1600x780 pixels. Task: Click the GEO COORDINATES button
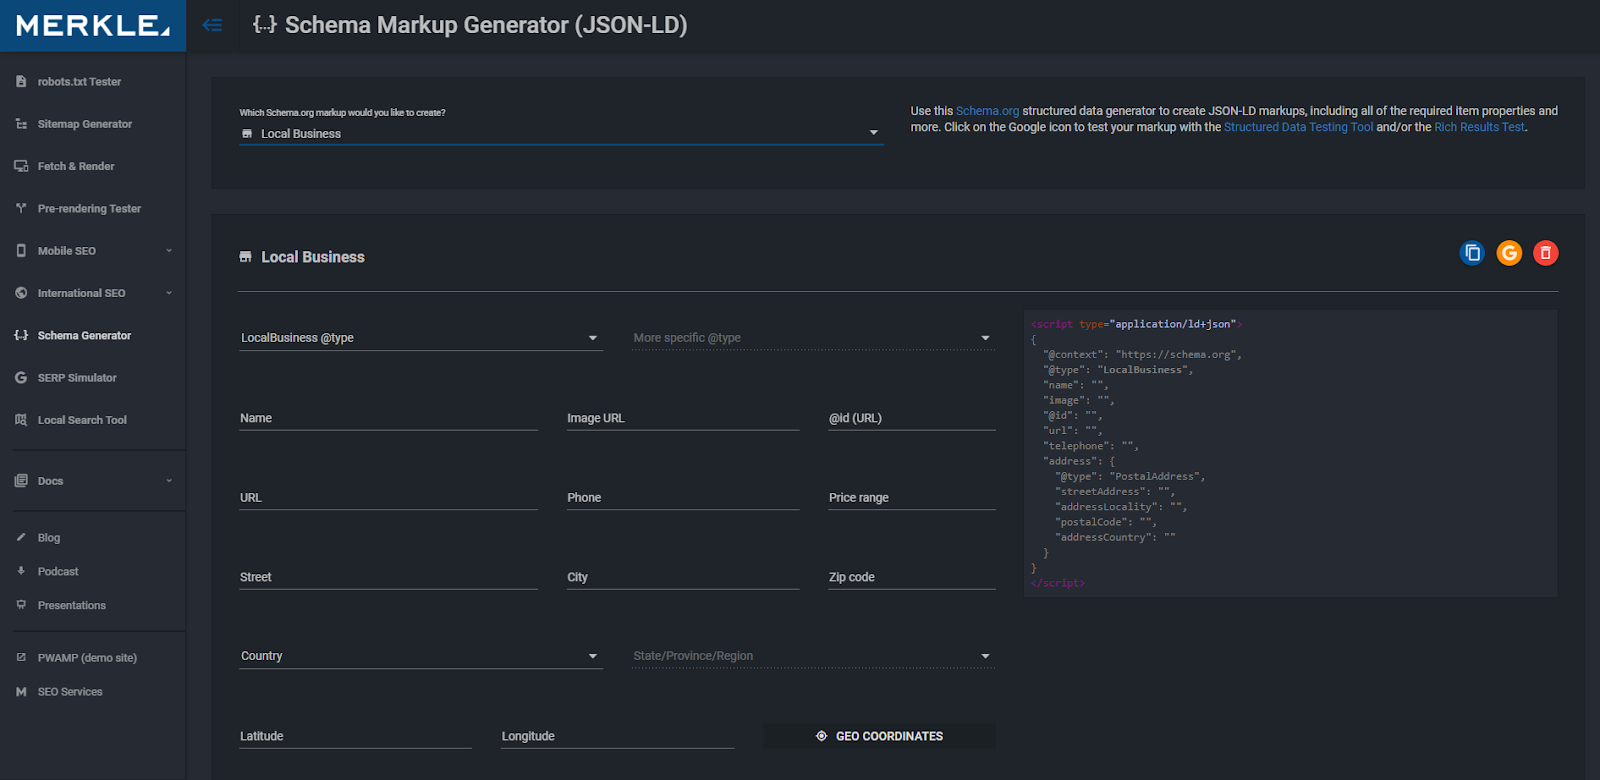point(879,736)
